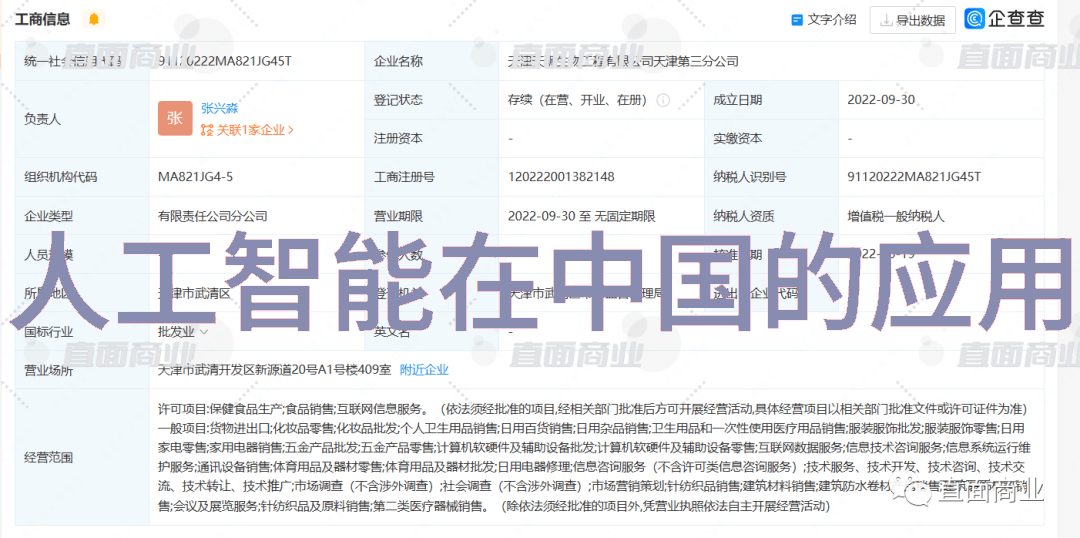Expand the arrow after 关联1家企业
Screen dimensions: 1080x538
coord(291,130)
